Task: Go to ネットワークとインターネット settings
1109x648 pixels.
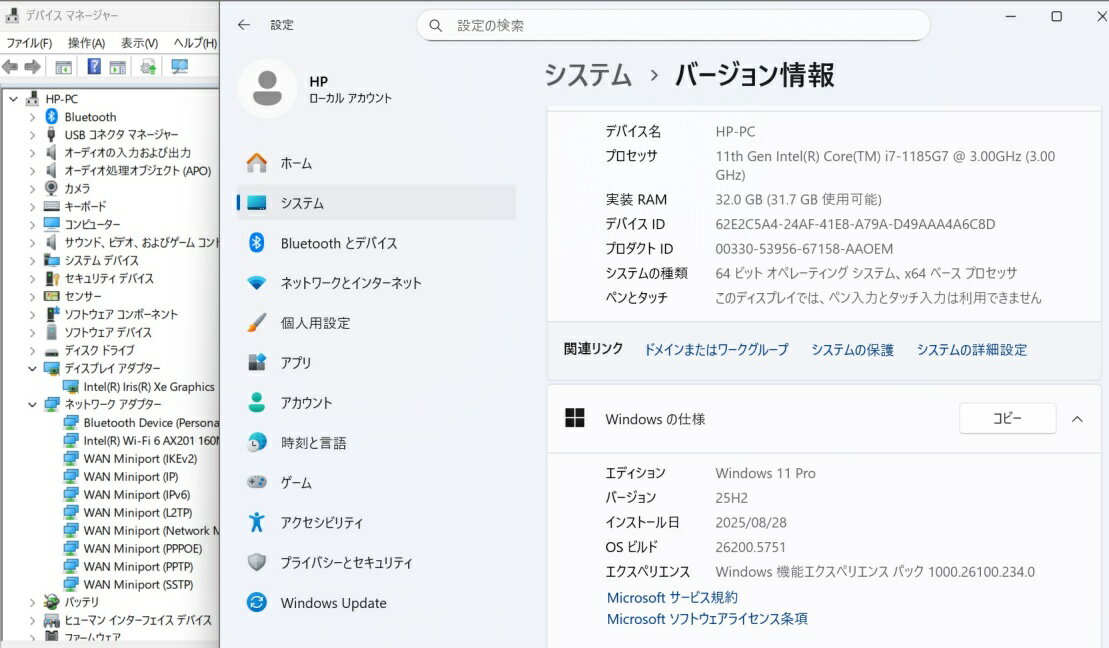Action: (x=350, y=283)
